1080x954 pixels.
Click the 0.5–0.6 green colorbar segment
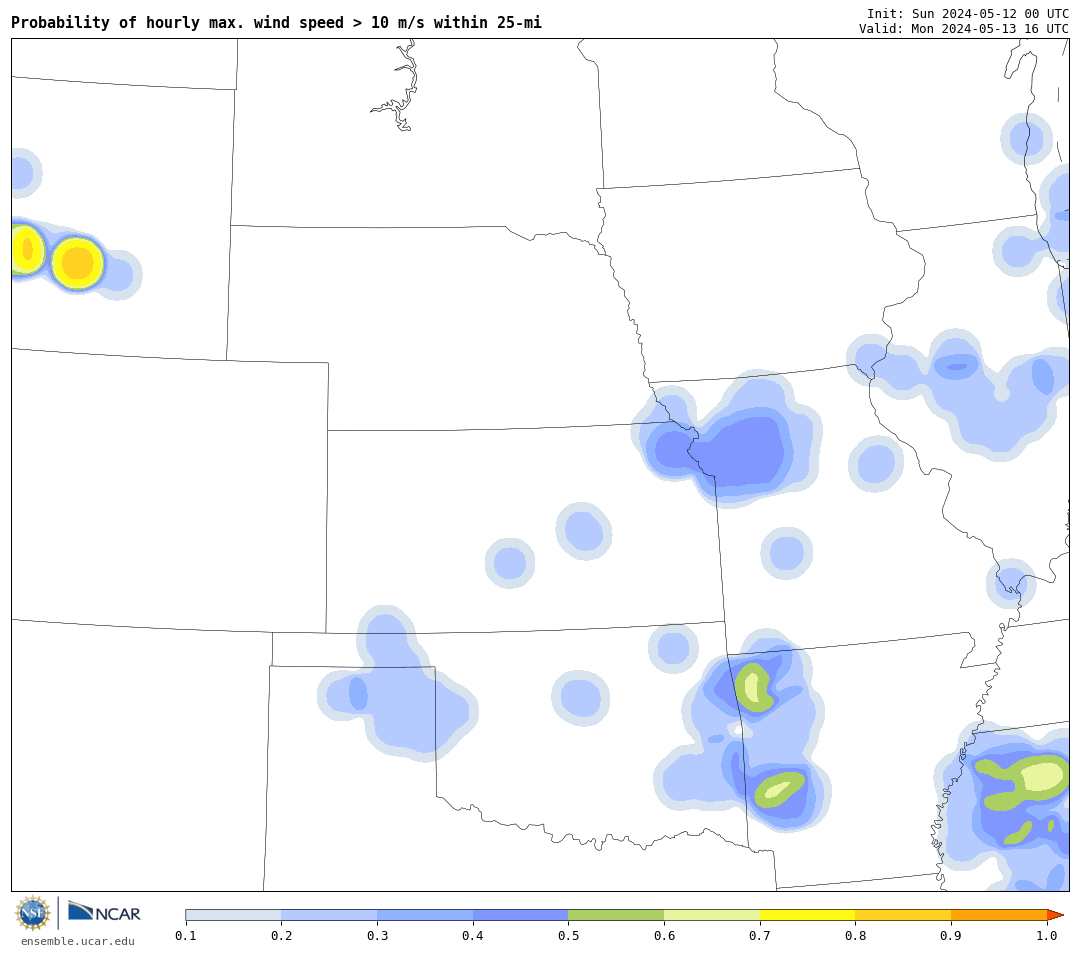click(x=616, y=915)
